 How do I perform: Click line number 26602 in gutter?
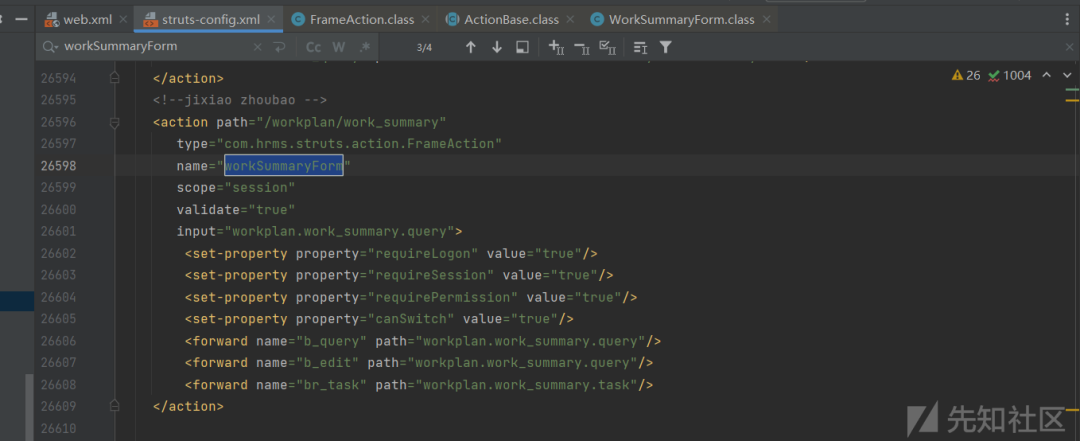59,254
